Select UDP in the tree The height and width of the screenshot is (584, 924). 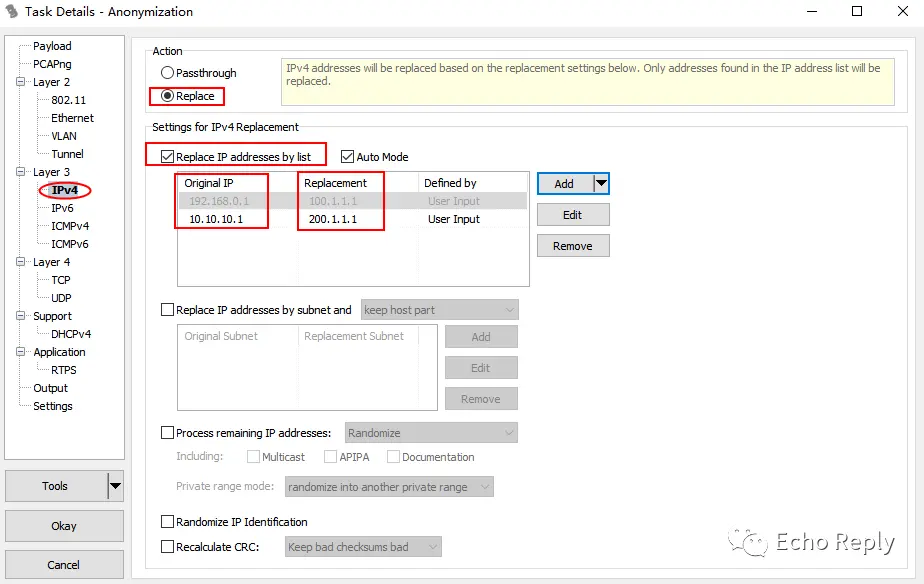tap(61, 298)
